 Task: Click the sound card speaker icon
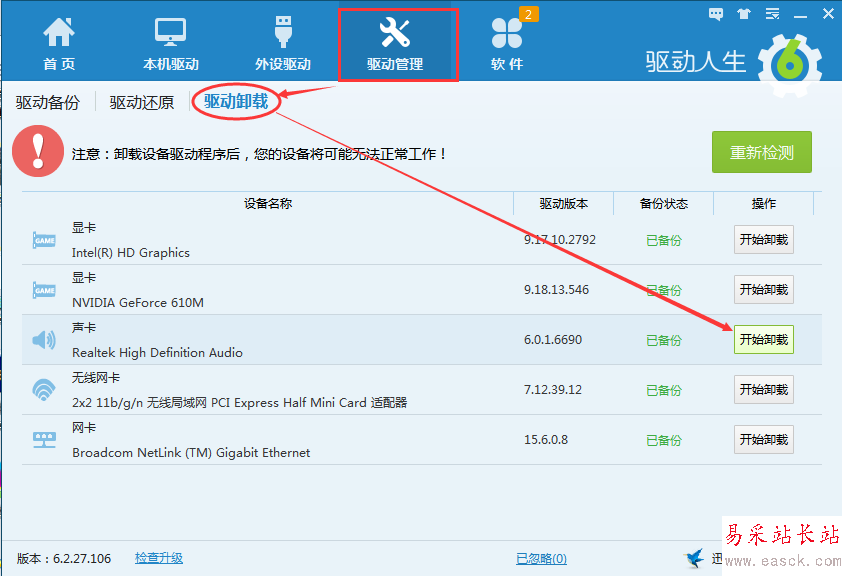44,339
